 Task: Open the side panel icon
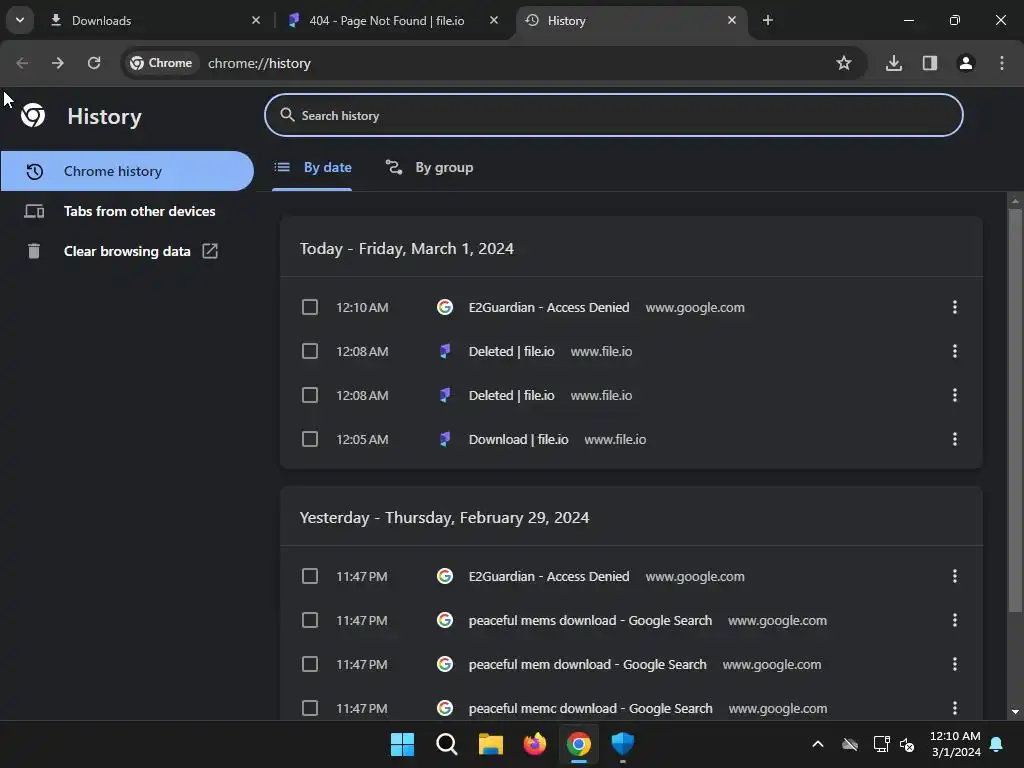coord(930,63)
